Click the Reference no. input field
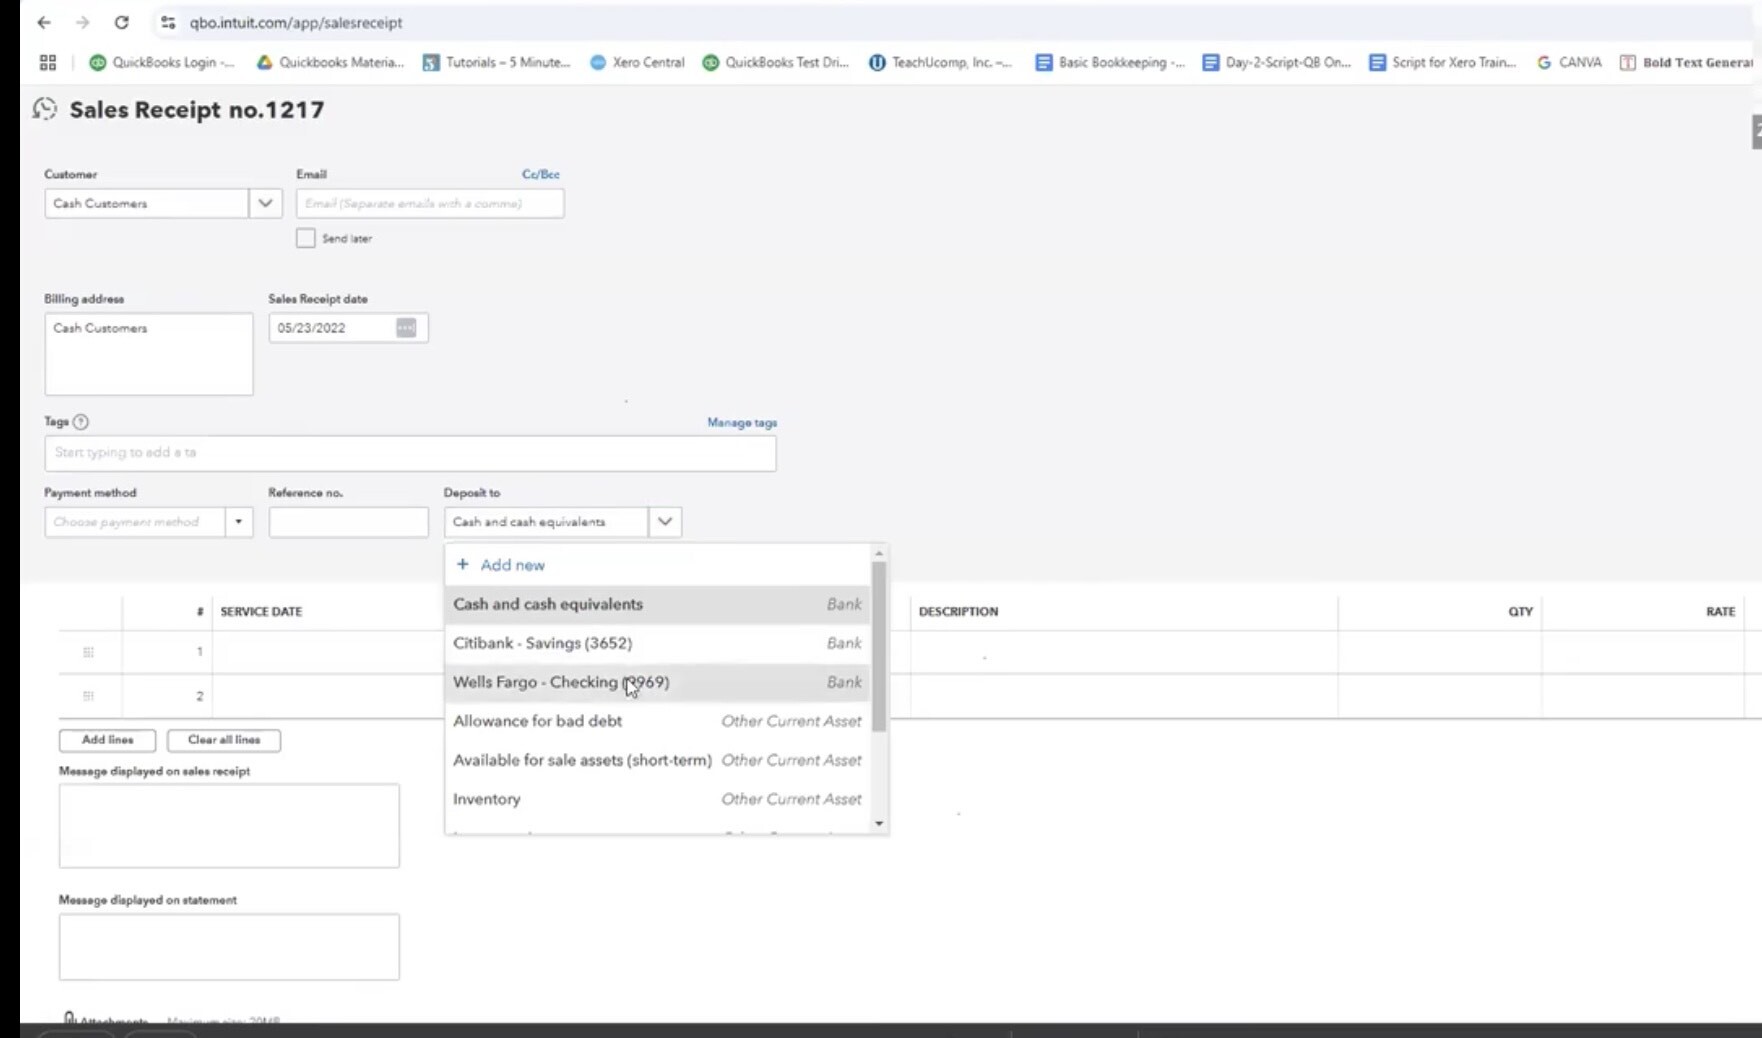This screenshot has width=1762, height=1038. 348,522
